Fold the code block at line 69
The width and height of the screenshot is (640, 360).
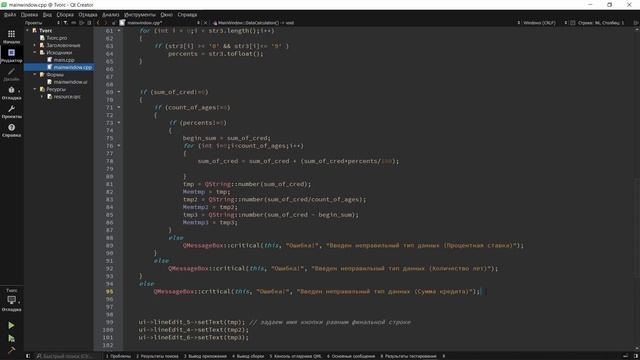119,92
